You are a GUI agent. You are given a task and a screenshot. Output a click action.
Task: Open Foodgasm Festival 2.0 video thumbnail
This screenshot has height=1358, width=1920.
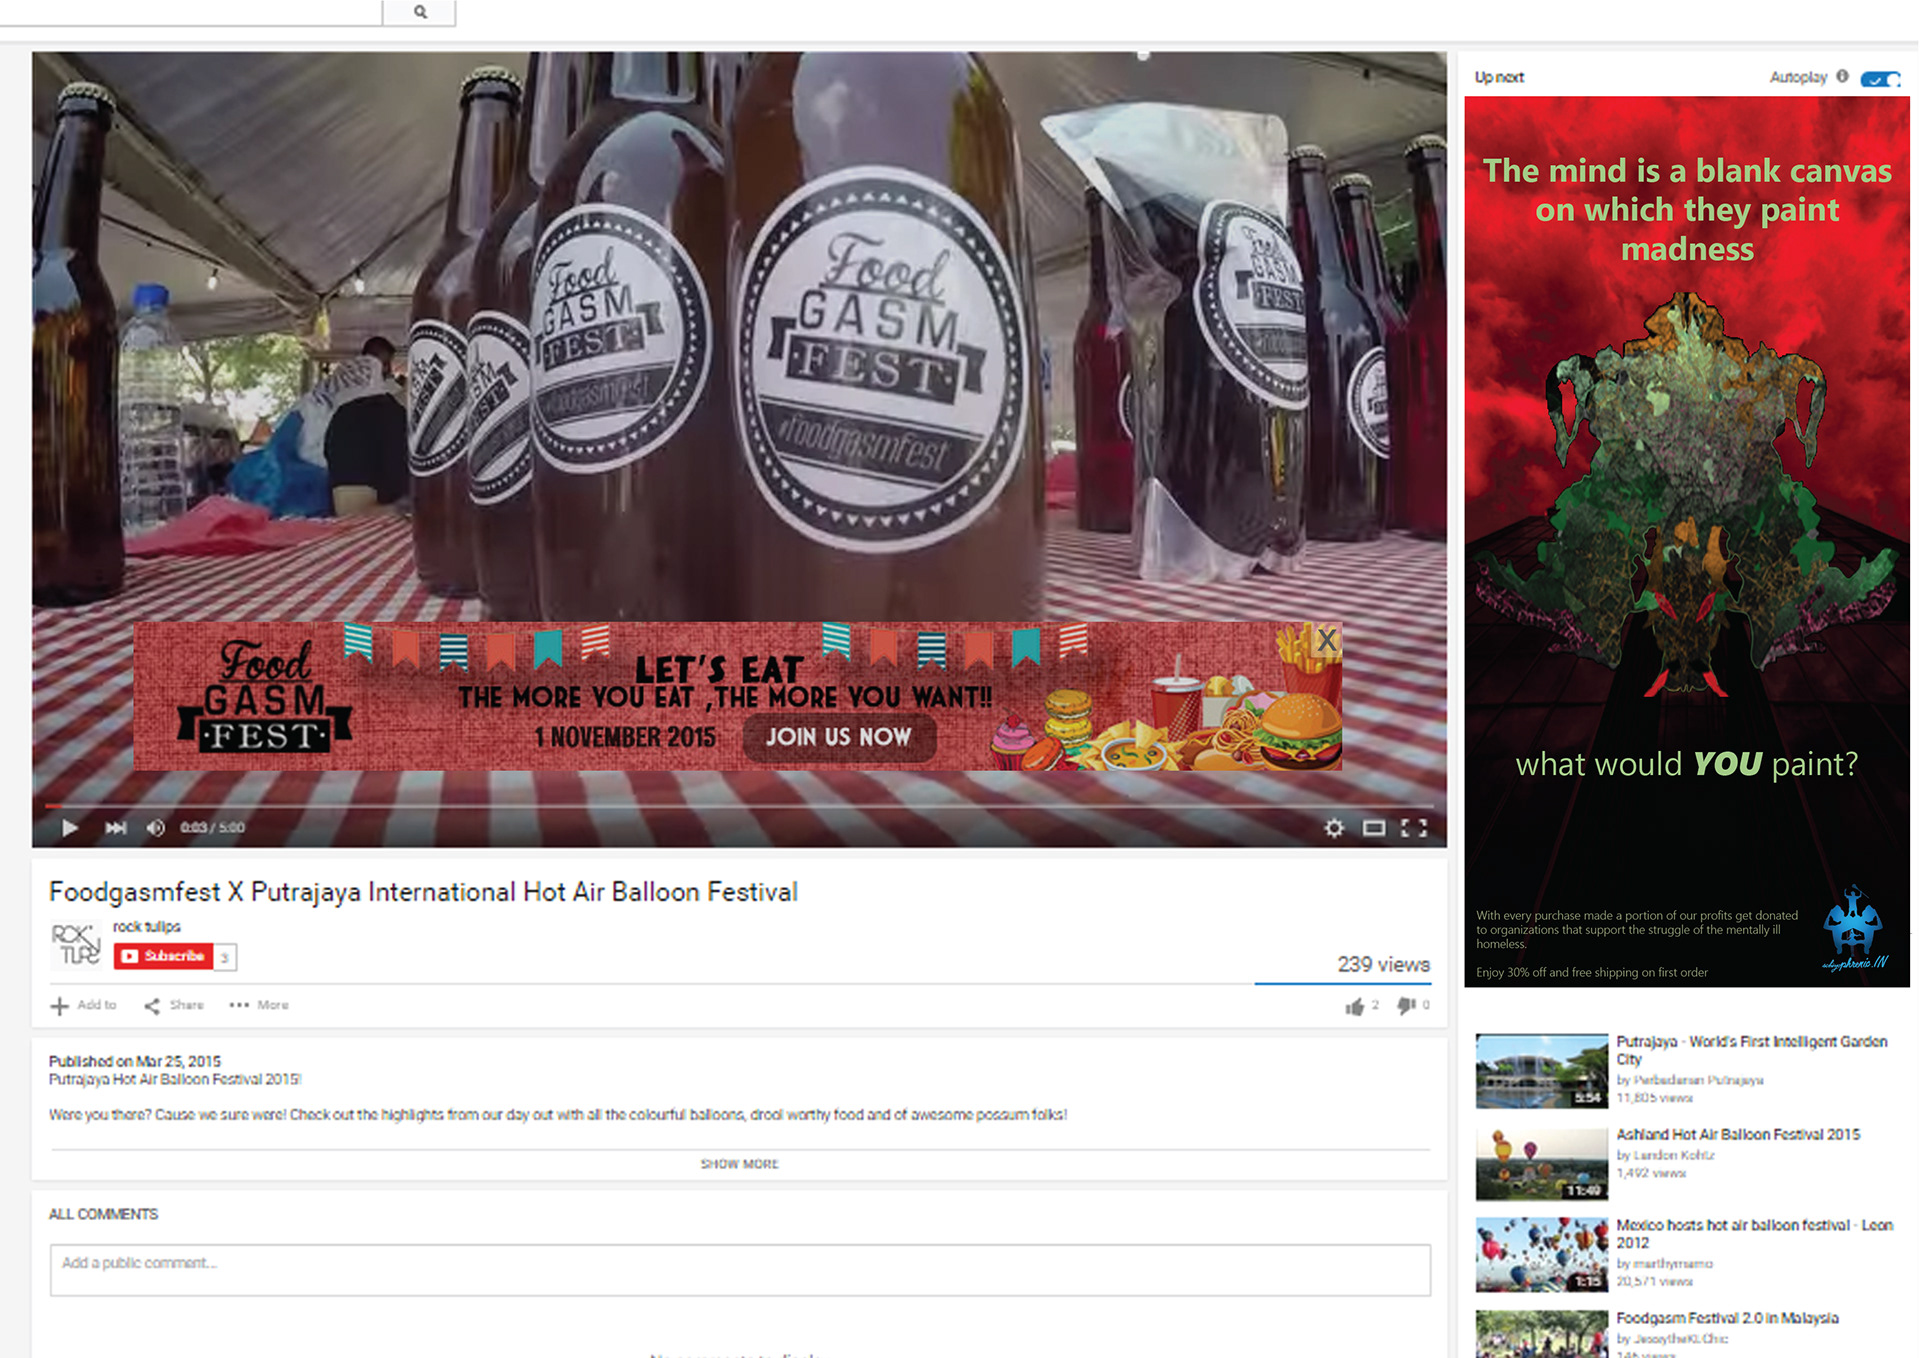[x=1542, y=1334]
